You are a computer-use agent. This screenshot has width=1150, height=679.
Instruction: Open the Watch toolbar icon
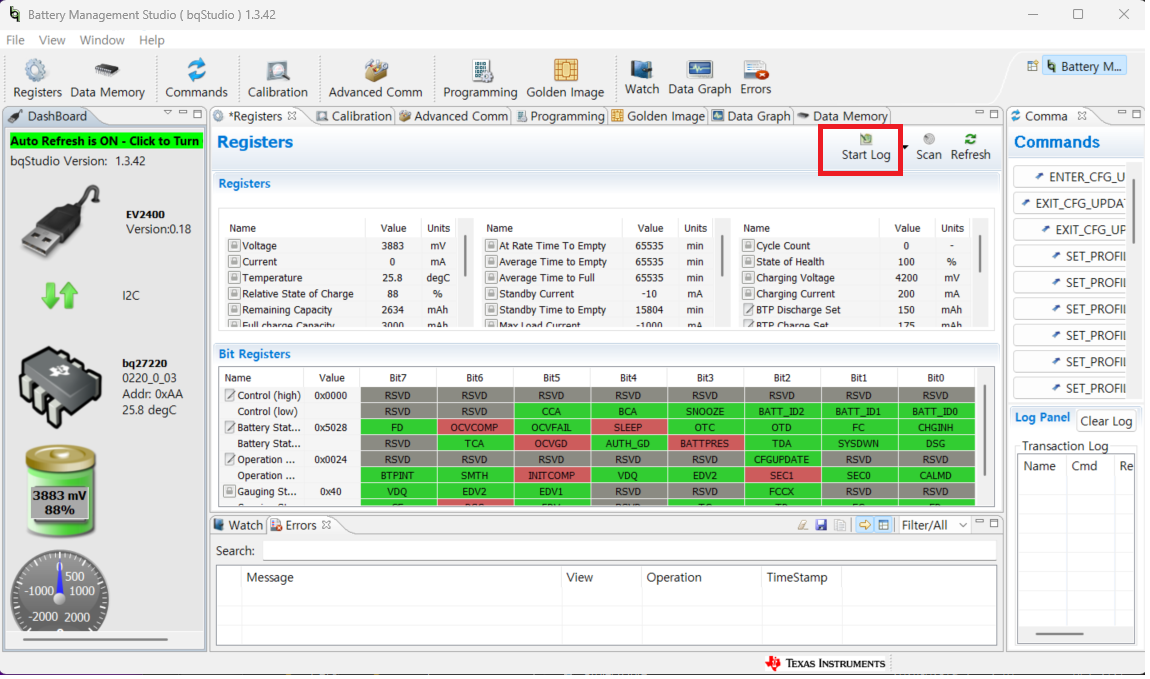pos(642,77)
